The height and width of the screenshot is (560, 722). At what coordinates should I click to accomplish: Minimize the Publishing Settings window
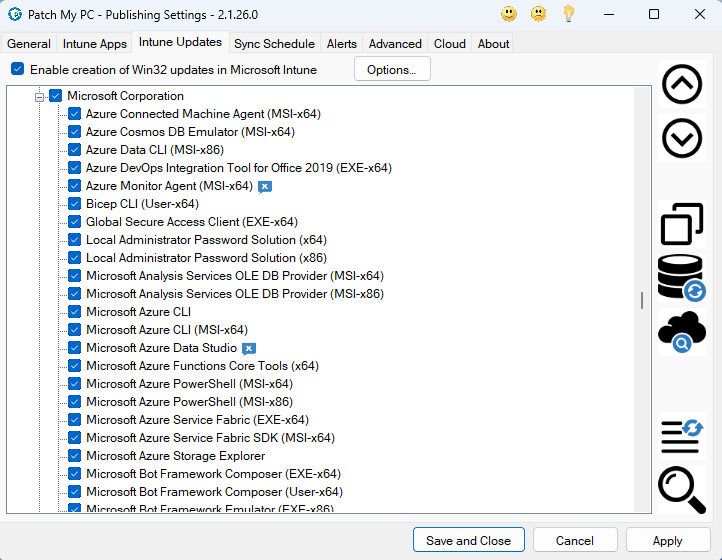click(609, 14)
